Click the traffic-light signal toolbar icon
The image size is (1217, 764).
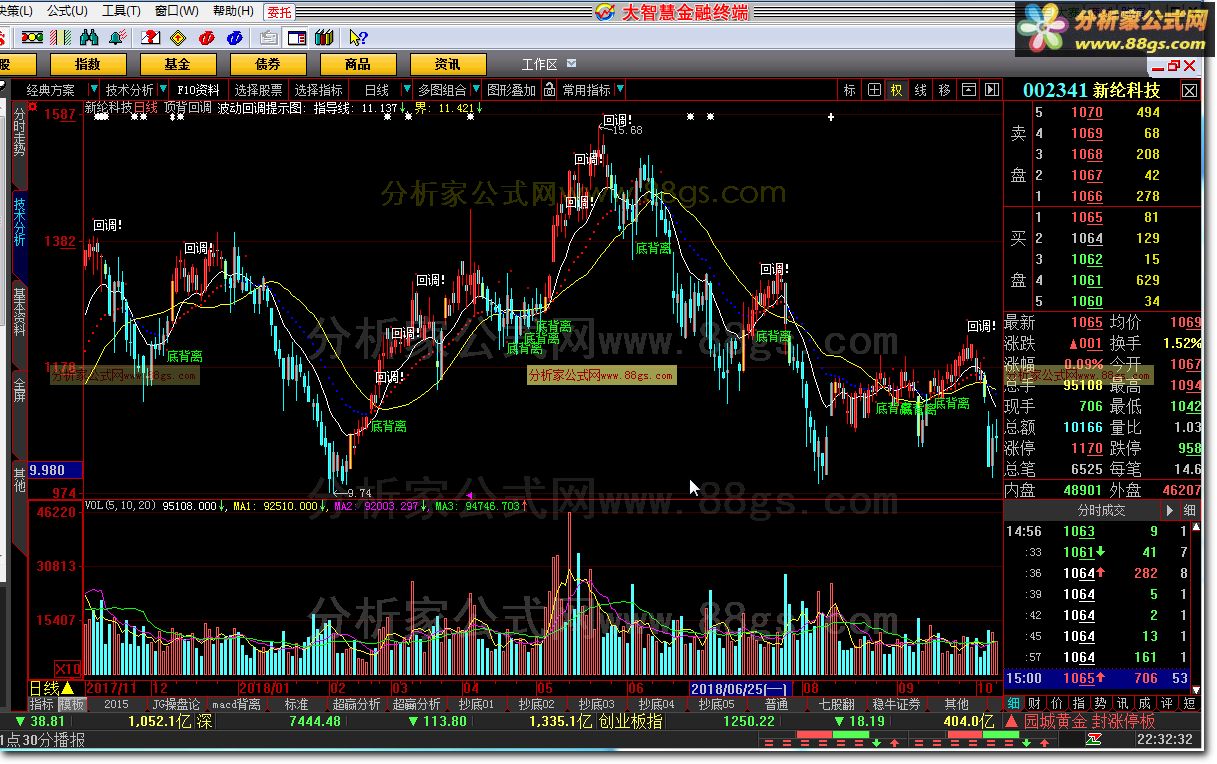[32, 38]
